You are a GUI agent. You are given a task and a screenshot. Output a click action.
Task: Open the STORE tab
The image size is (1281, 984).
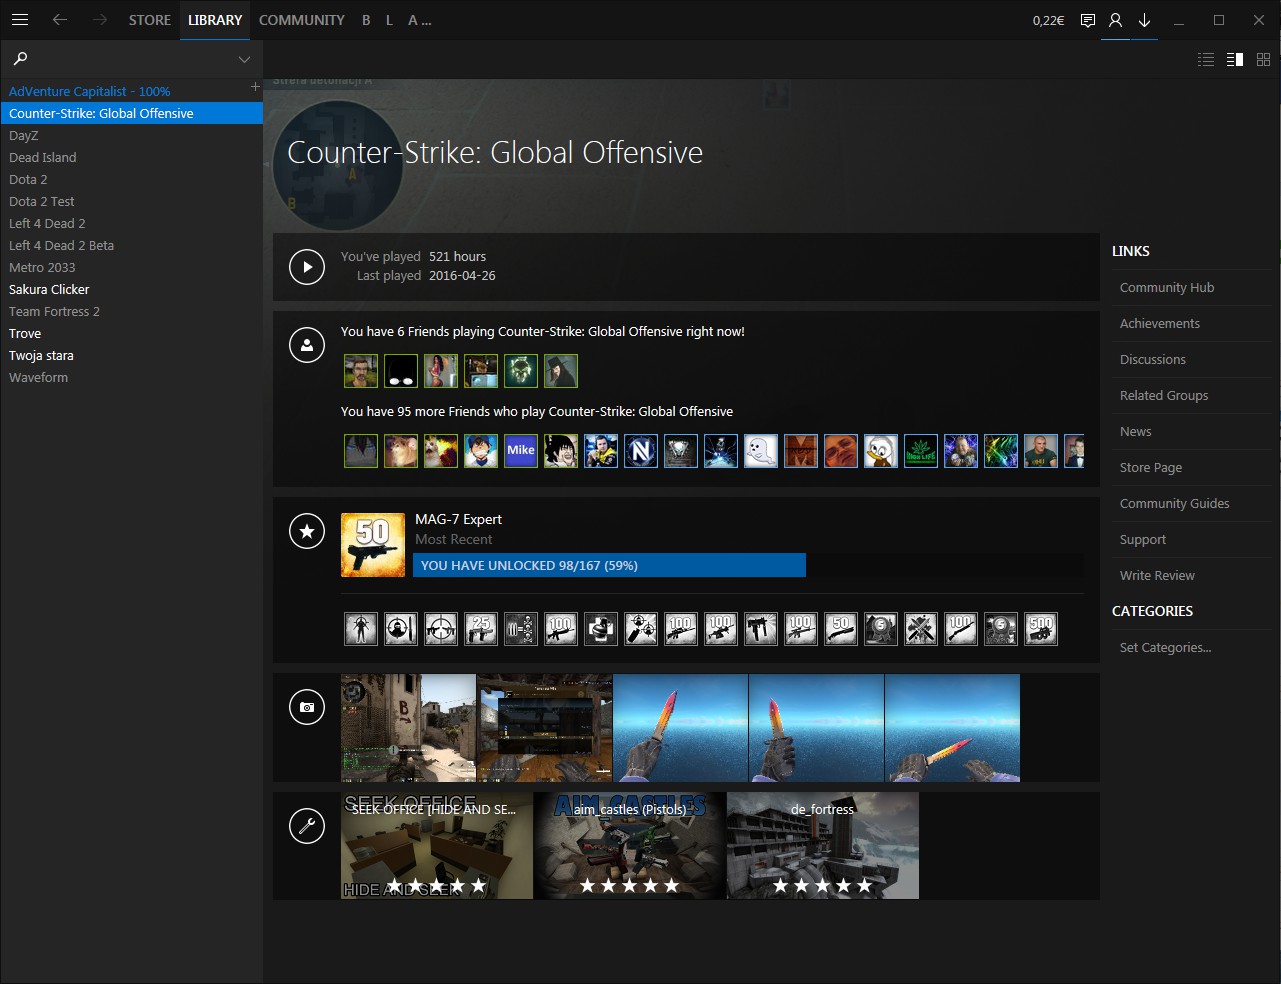pyautogui.click(x=150, y=20)
